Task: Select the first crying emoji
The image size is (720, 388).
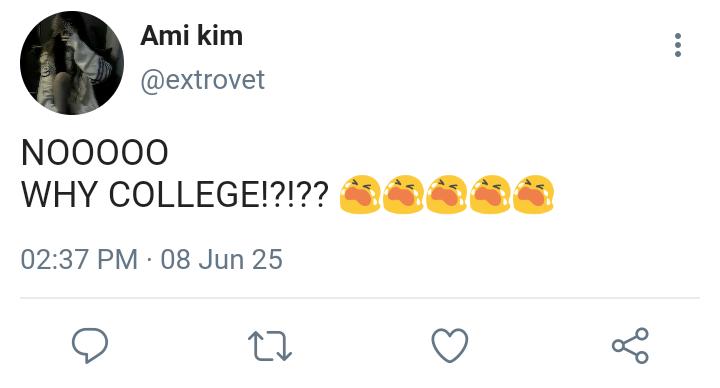Action: [360, 194]
